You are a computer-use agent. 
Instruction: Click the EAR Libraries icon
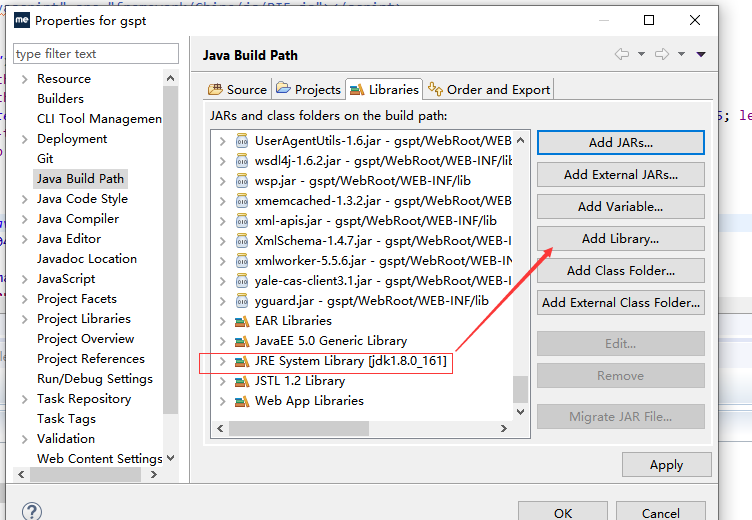click(241, 321)
